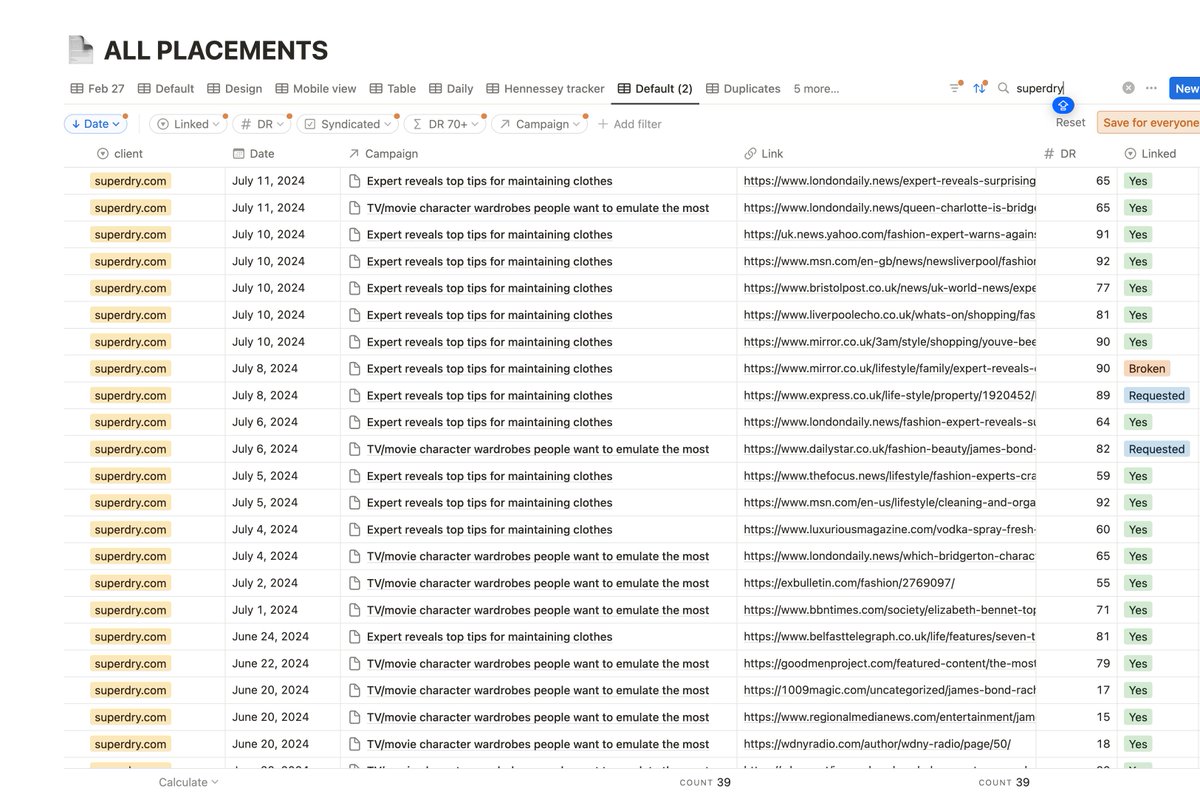Switch to the Default view tab
The height and width of the screenshot is (794, 1200).
166,88
